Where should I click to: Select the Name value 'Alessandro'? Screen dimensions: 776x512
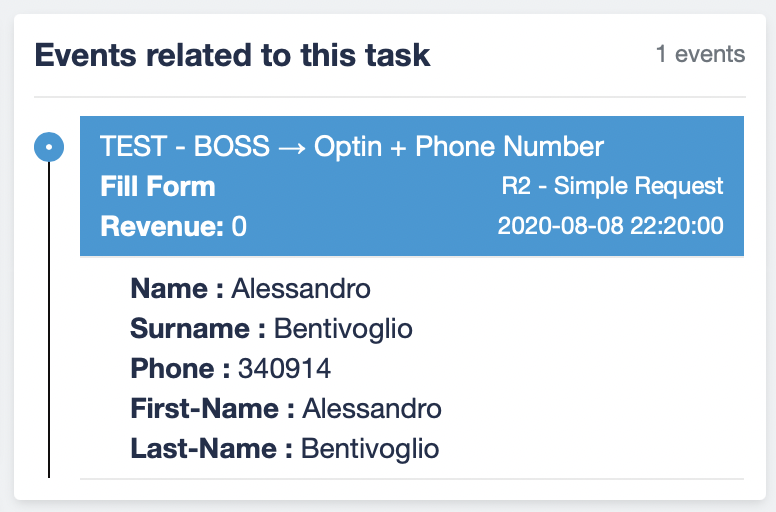click(x=301, y=290)
